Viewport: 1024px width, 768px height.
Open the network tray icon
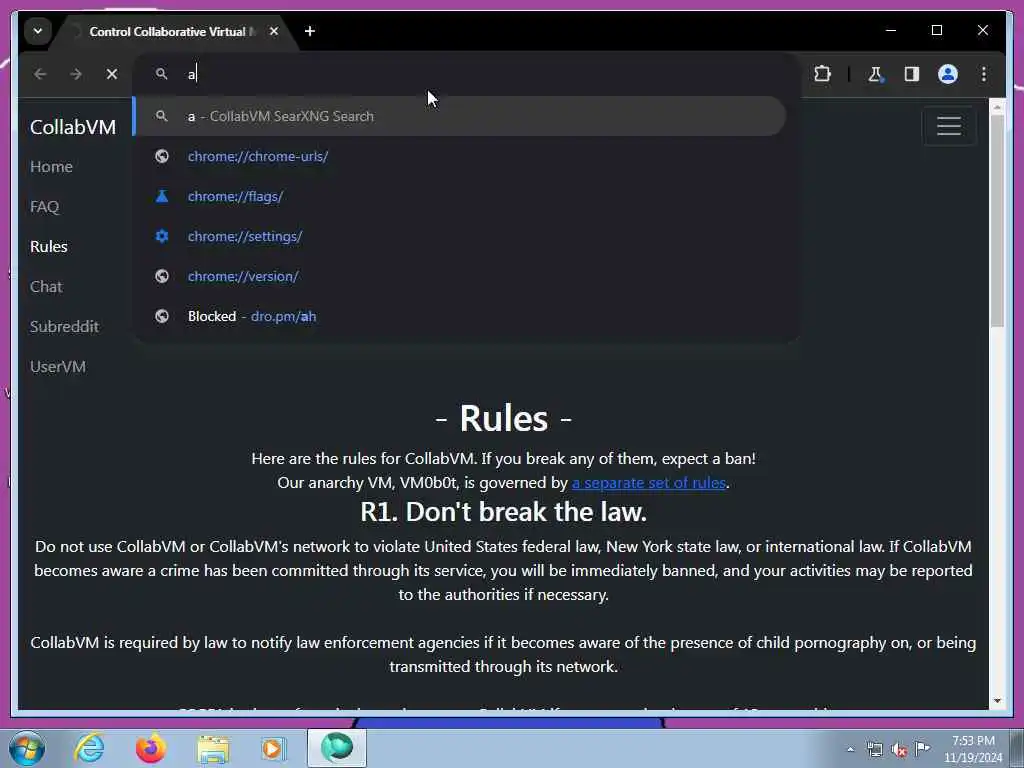pyautogui.click(x=874, y=749)
